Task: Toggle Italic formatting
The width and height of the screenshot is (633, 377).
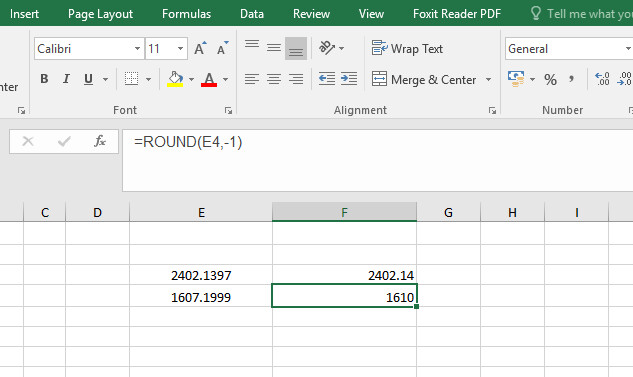Action: (66, 79)
